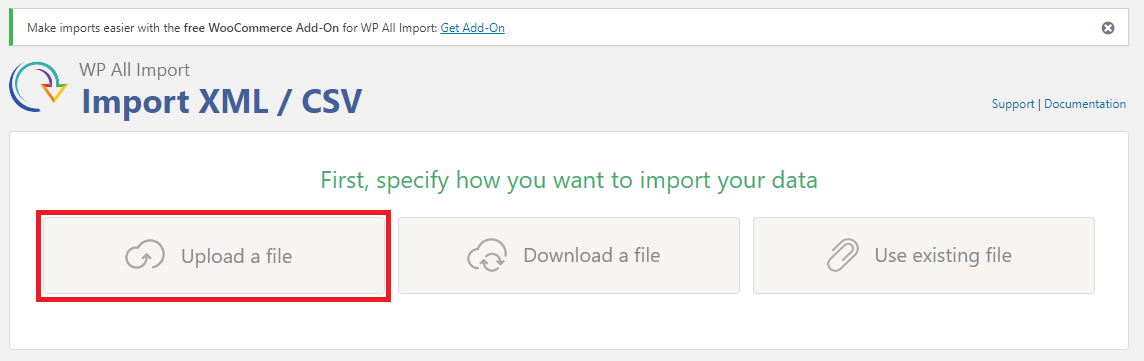The width and height of the screenshot is (1144, 361).
Task: Choose the Use existing file option
Action: tap(924, 256)
